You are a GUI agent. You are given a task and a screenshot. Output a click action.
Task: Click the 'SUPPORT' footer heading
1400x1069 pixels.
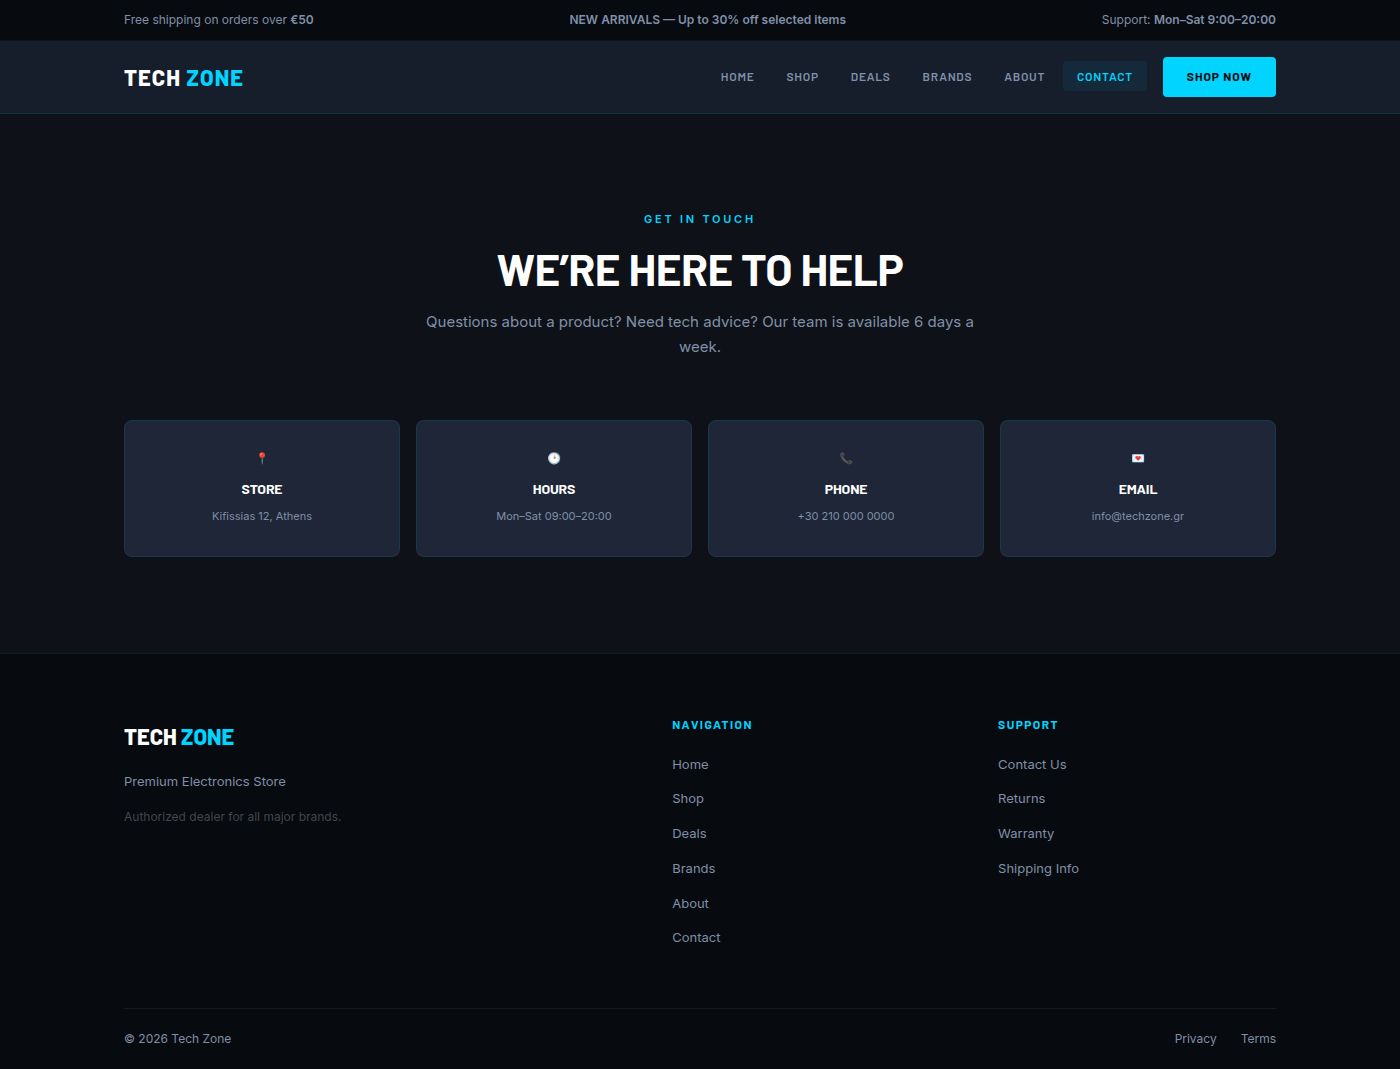pyautogui.click(x=1028, y=725)
